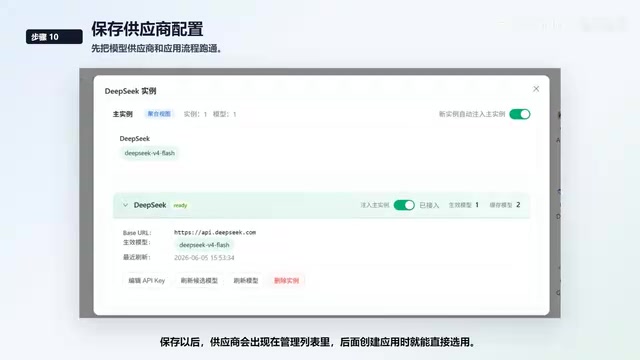Click red 删除实例 button
640x360 pixels.
tap(287, 281)
